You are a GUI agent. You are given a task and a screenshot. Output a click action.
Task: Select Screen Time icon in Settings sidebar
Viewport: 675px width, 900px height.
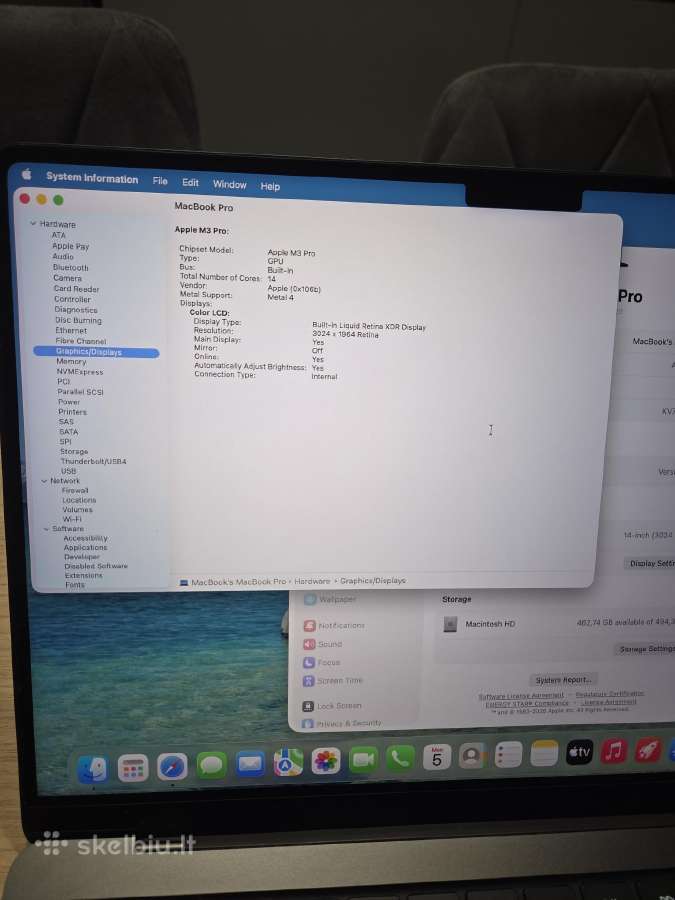point(308,681)
